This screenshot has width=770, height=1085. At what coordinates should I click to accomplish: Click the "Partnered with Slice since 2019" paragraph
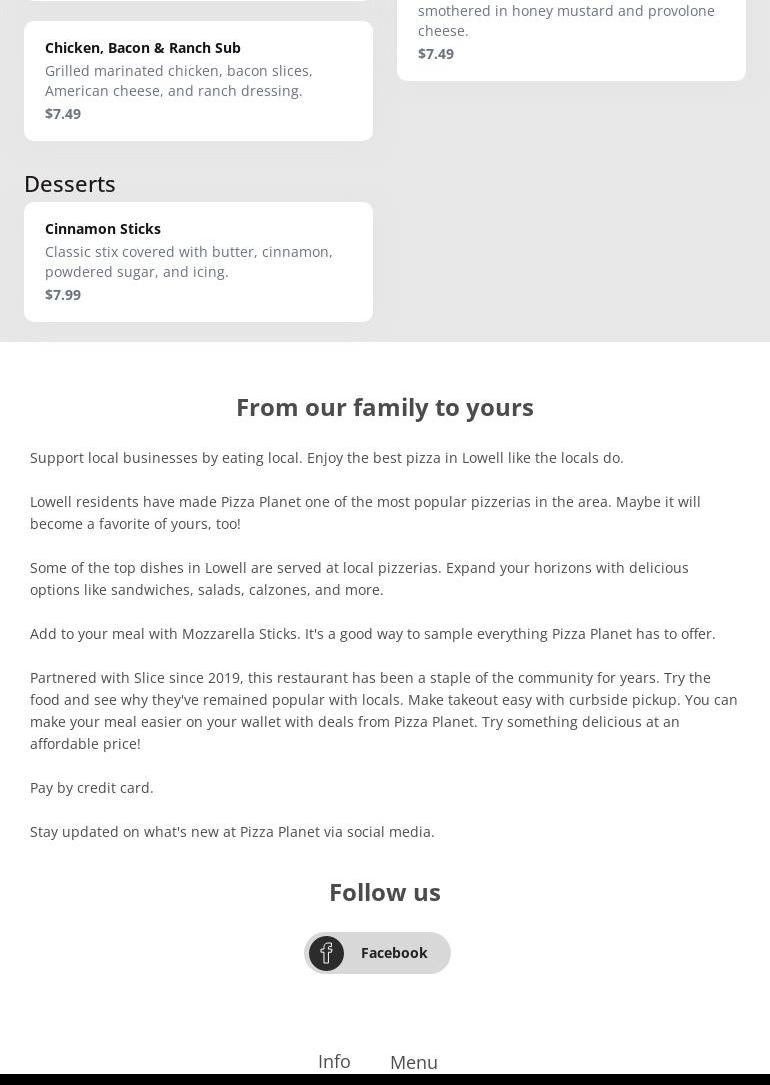384,710
